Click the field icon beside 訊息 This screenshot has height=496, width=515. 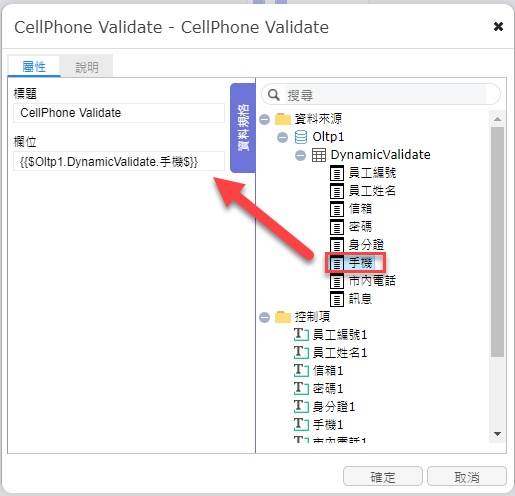pos(337,299)
